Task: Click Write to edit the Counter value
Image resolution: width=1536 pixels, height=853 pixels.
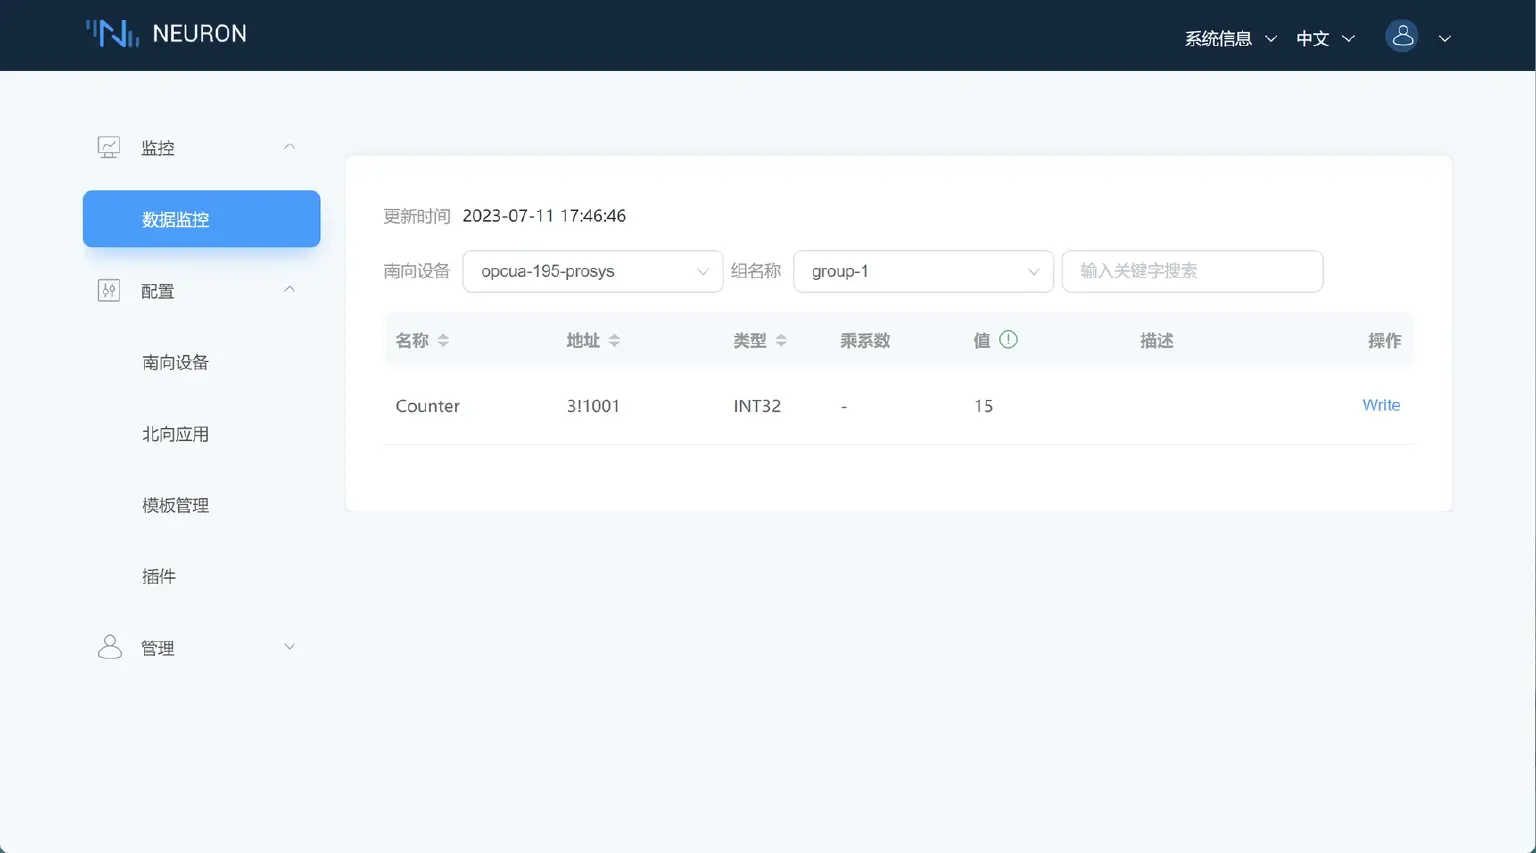Action: click(1381, 405)
